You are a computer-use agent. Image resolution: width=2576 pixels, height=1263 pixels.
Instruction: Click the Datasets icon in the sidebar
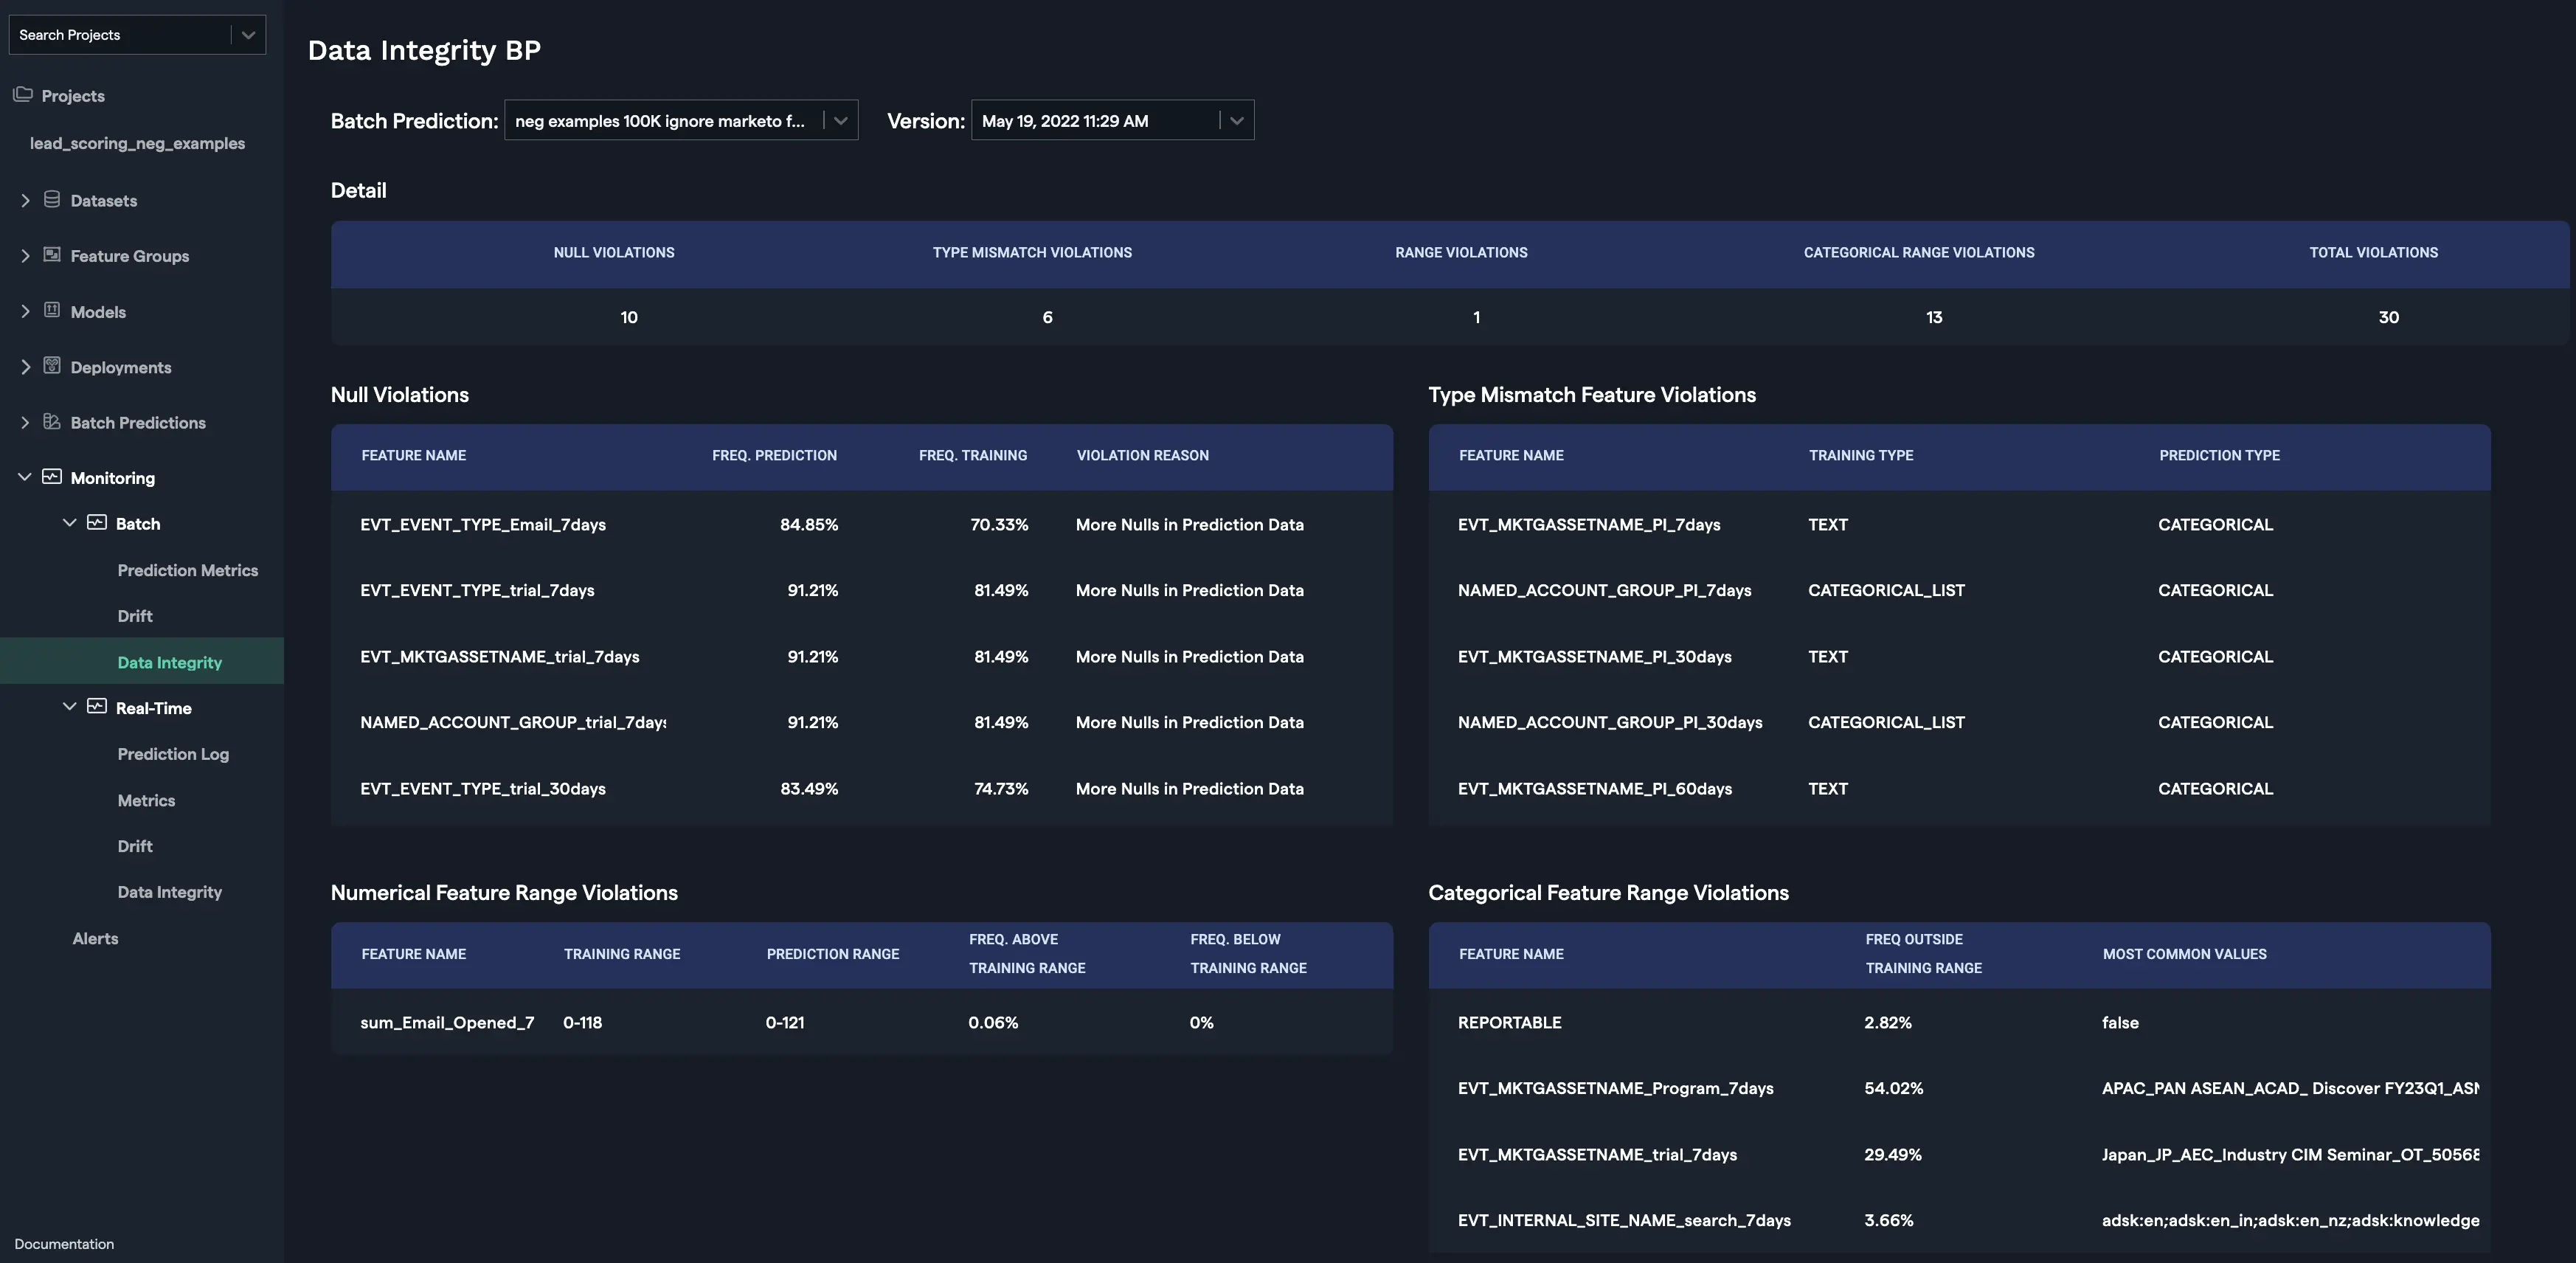(52, 199)
